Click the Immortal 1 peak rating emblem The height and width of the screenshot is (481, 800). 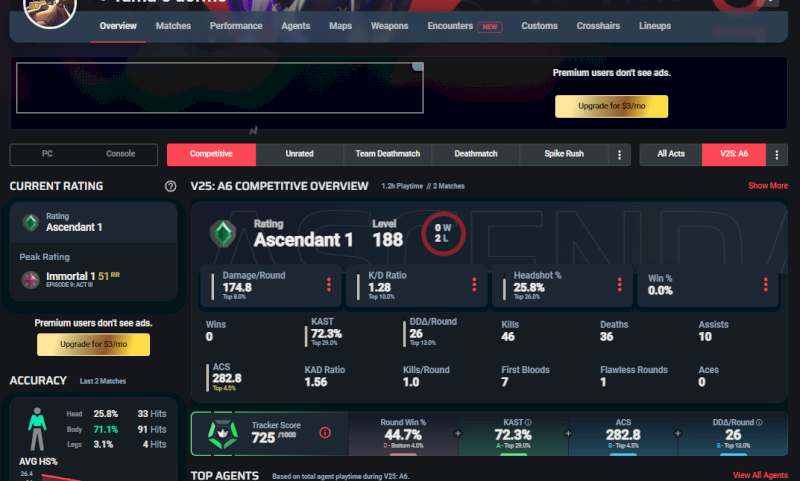(31, 280)
